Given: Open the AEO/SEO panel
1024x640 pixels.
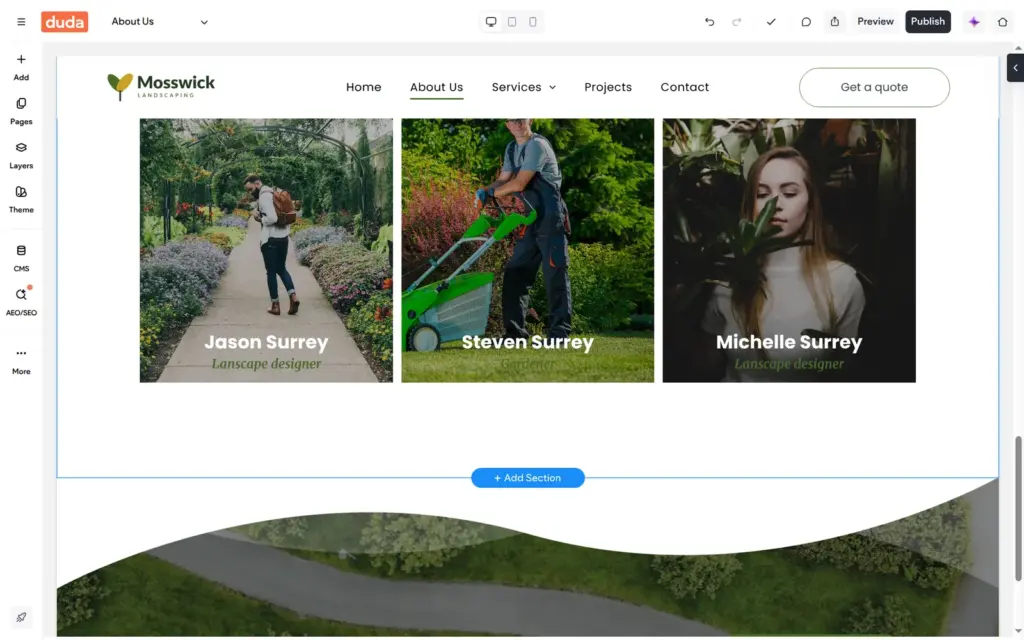Looking at the screenshot, I should (x=21, y=302).
